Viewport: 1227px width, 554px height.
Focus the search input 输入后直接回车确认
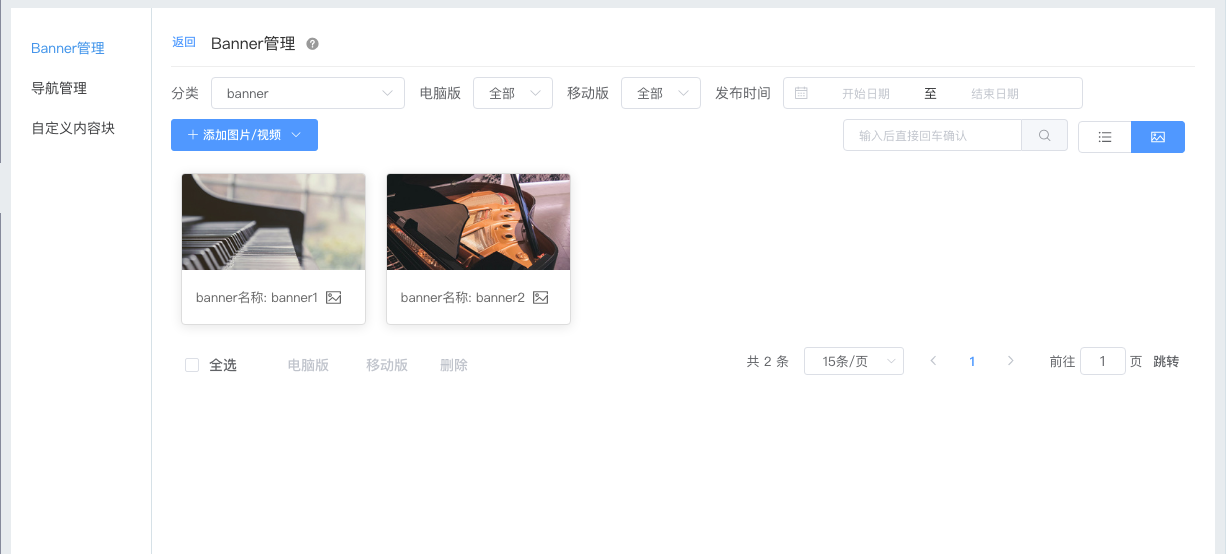932,136
